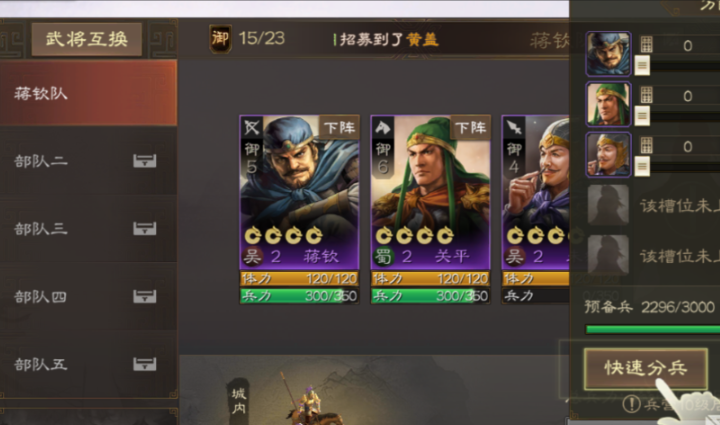The height and width of the screenshot is (425, 720).
Task: Click the exclamation info icon below 快速分兵
Action: [x=631, y=404]
